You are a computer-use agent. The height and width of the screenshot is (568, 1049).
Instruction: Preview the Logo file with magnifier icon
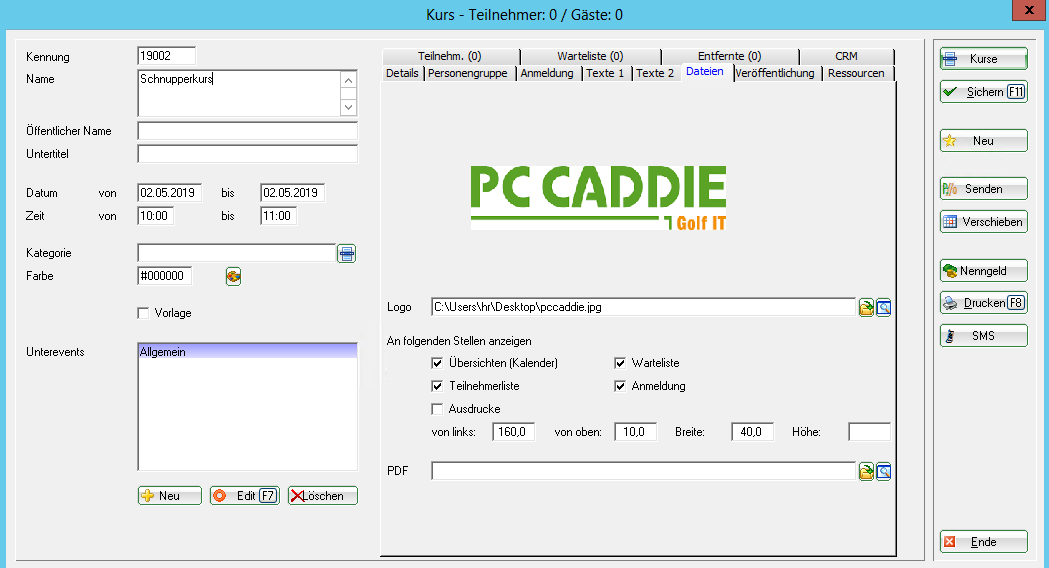point(883,308)
